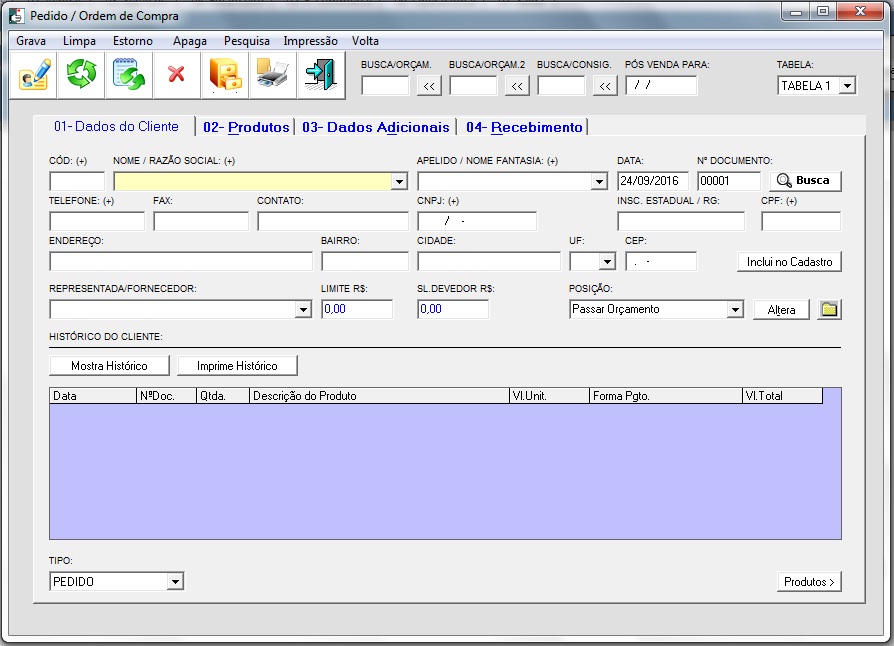
Task: Click the Inclui no Cadastro button
Action: tap(789, 262)
